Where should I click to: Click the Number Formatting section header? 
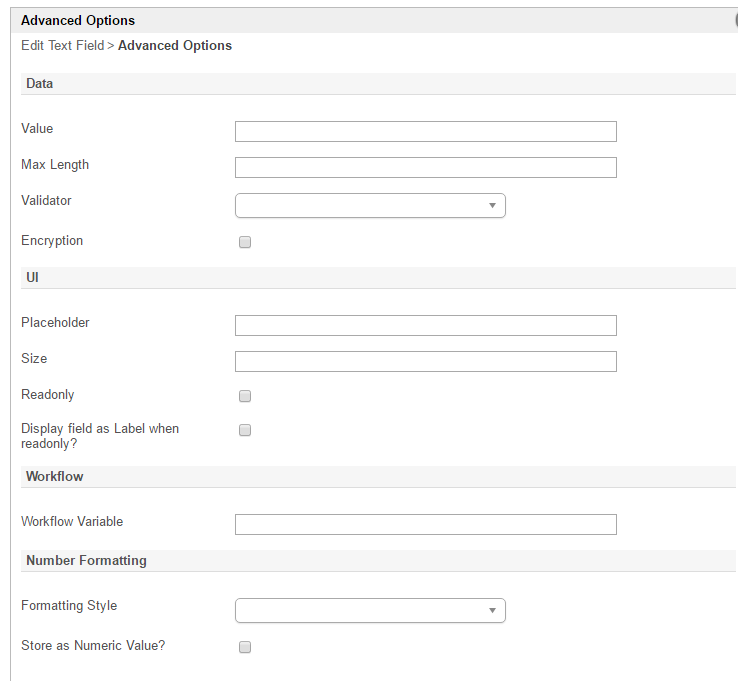[86, 561]
